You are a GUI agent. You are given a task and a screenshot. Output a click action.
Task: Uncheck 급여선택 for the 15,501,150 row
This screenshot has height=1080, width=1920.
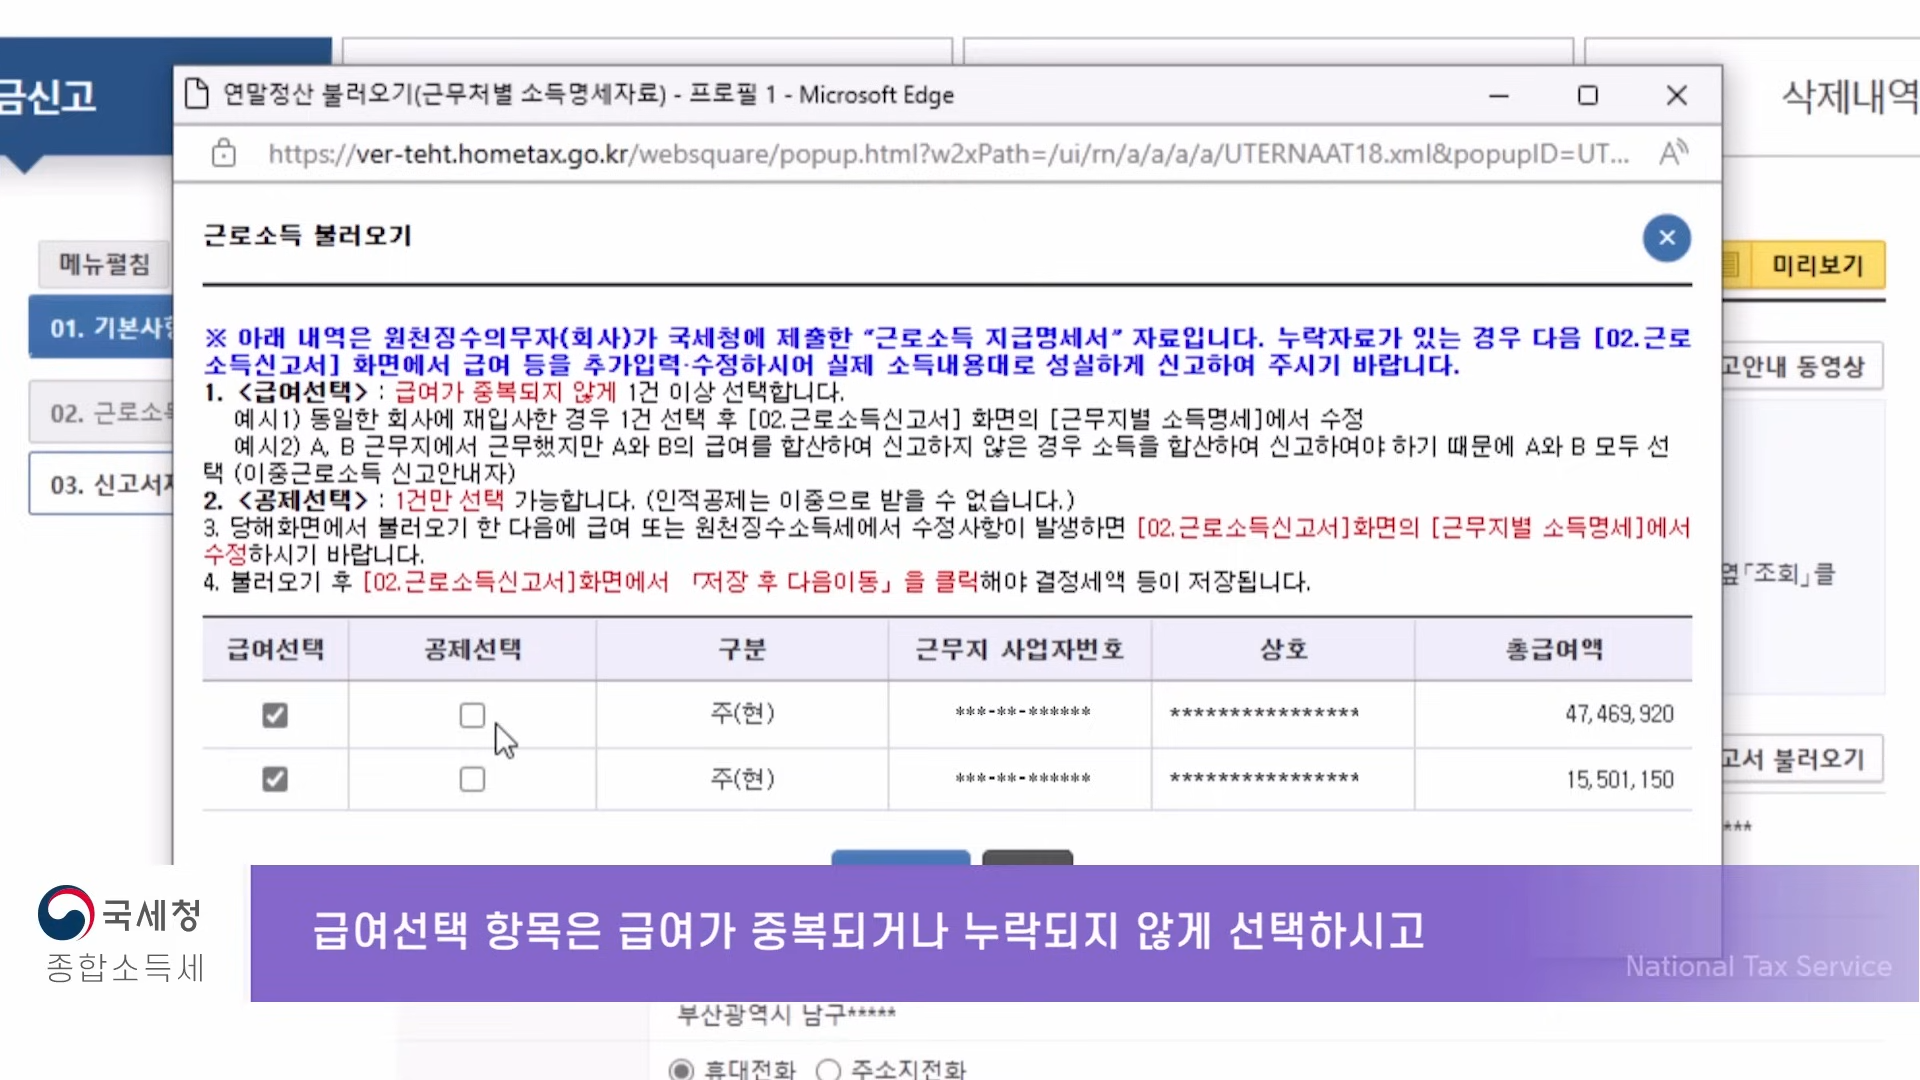(x=274, y=779)
